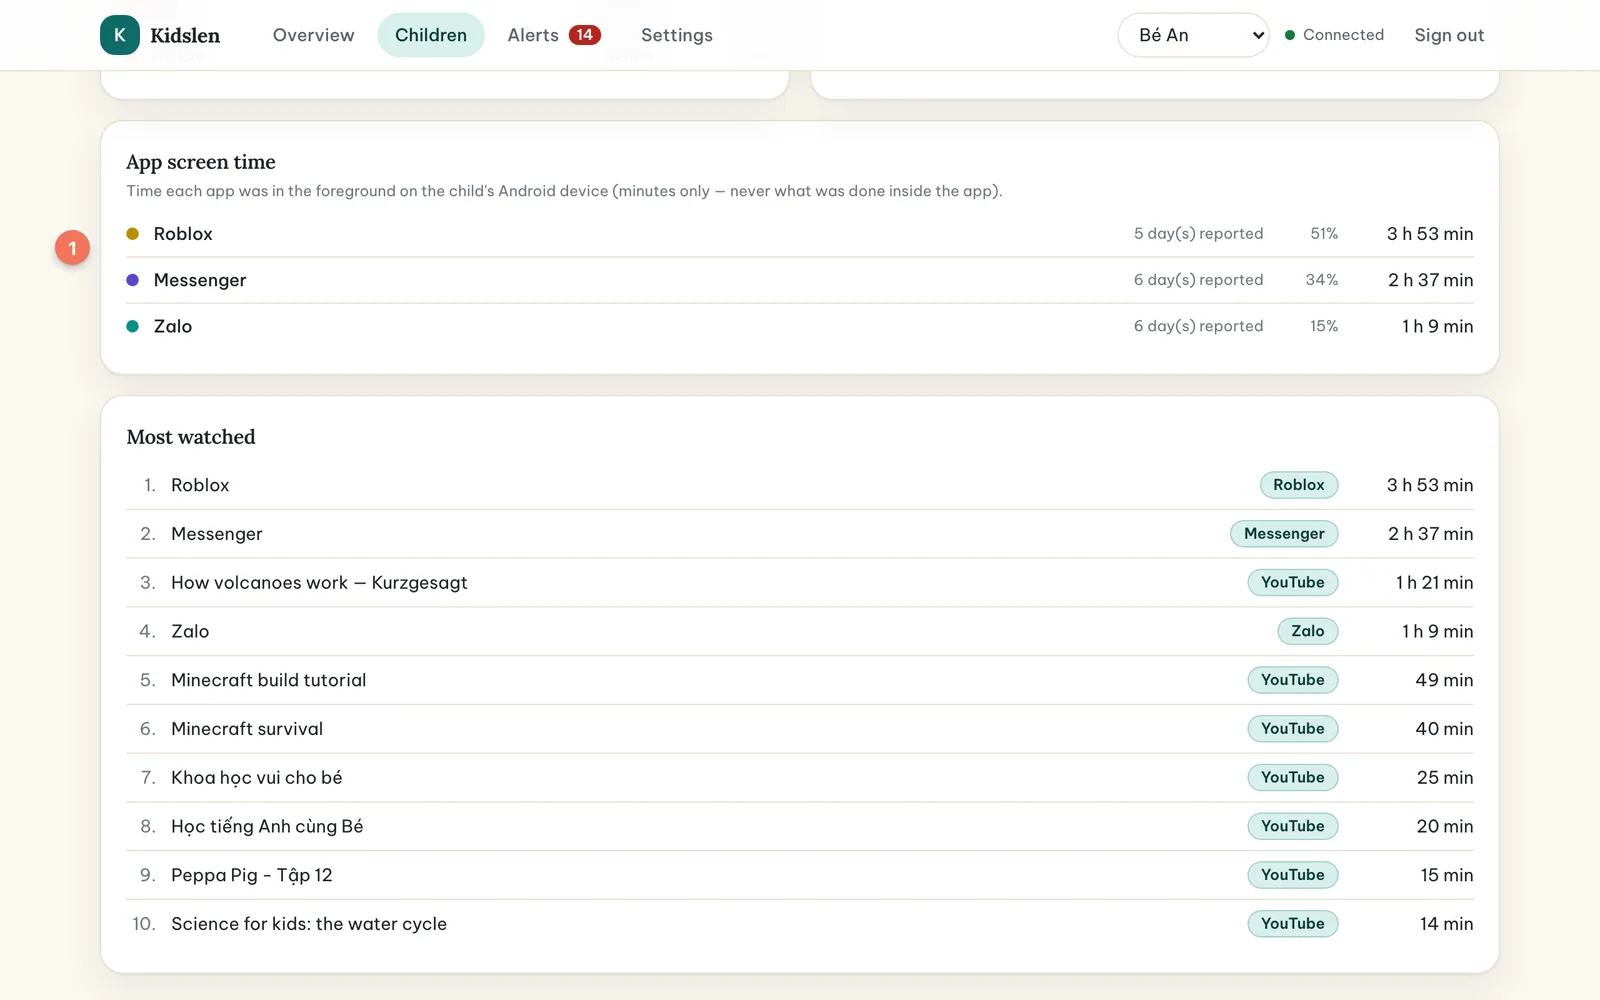1600x1000 pixels.
Task: Select 'Minecraft survival' title
Action: pos(247,729)
